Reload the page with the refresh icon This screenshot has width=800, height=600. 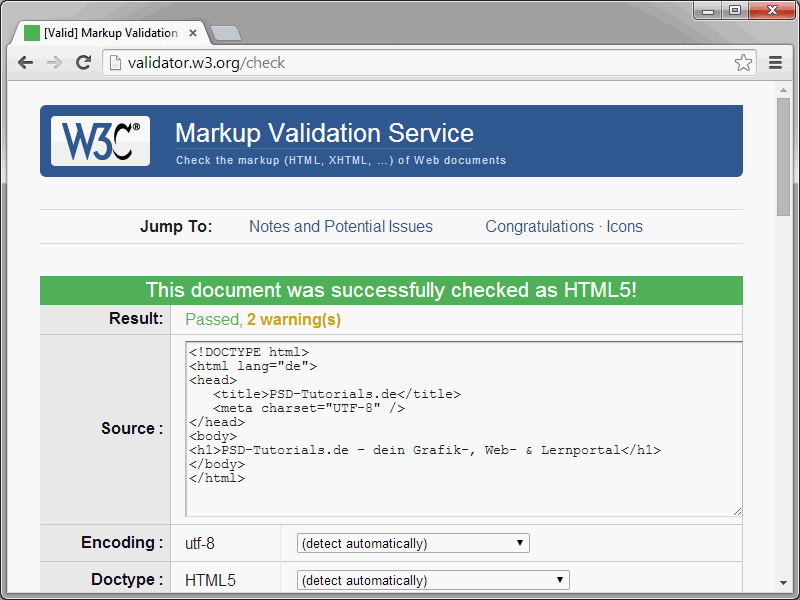tap(84, 63)
